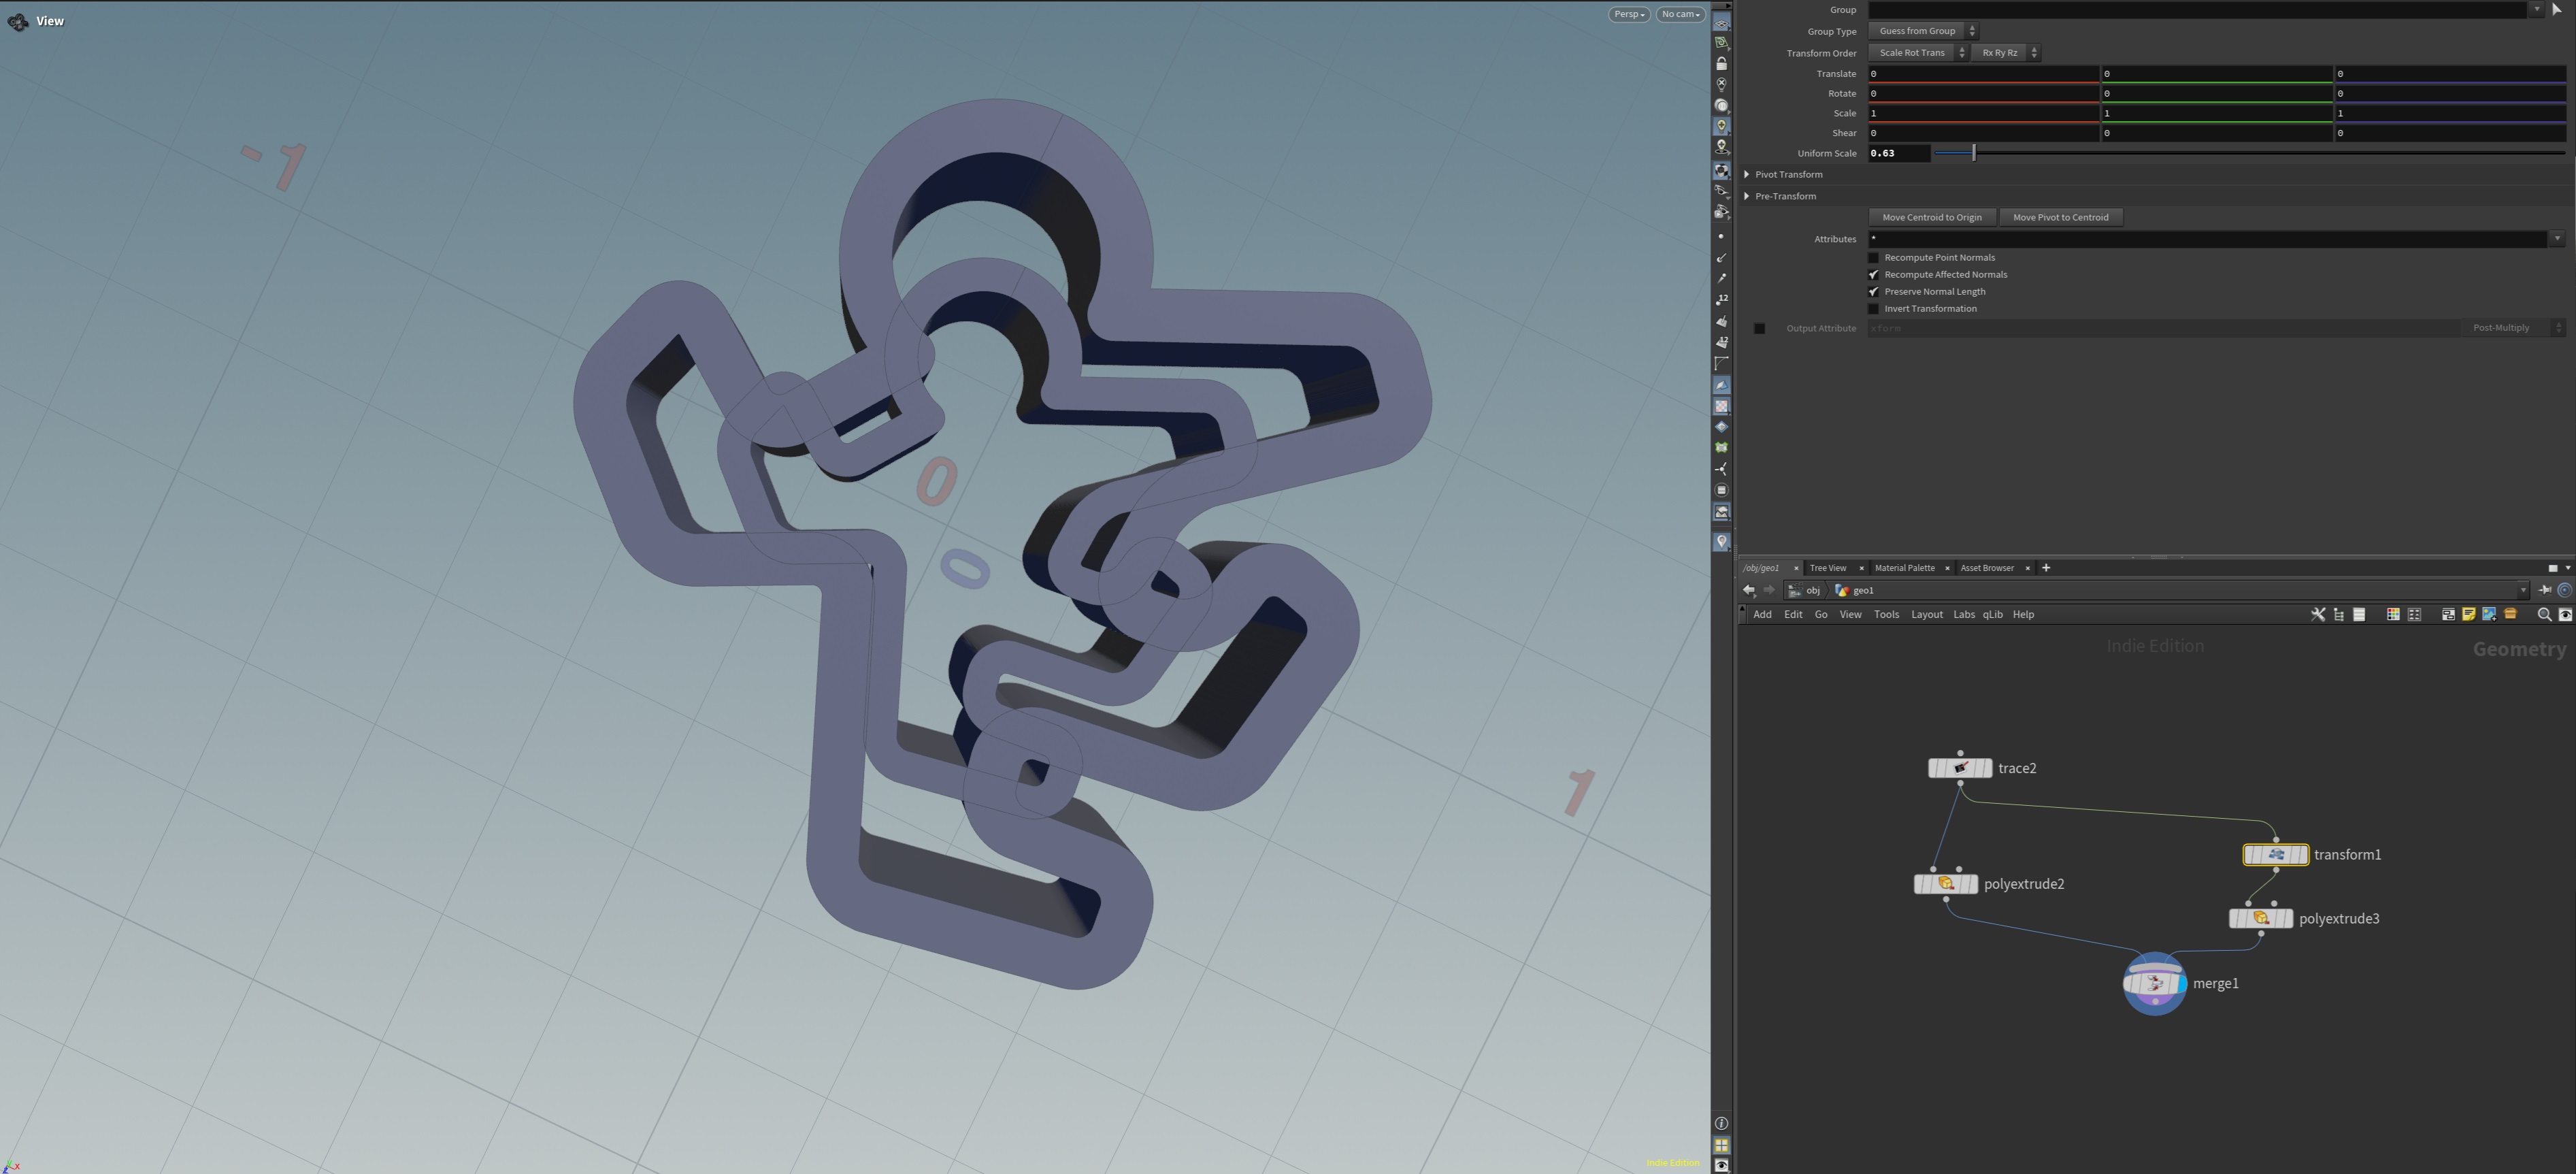Click the sticky note icon in network toolbar
This screenshot has width=2576, height=1174.
coord(2468,614)
